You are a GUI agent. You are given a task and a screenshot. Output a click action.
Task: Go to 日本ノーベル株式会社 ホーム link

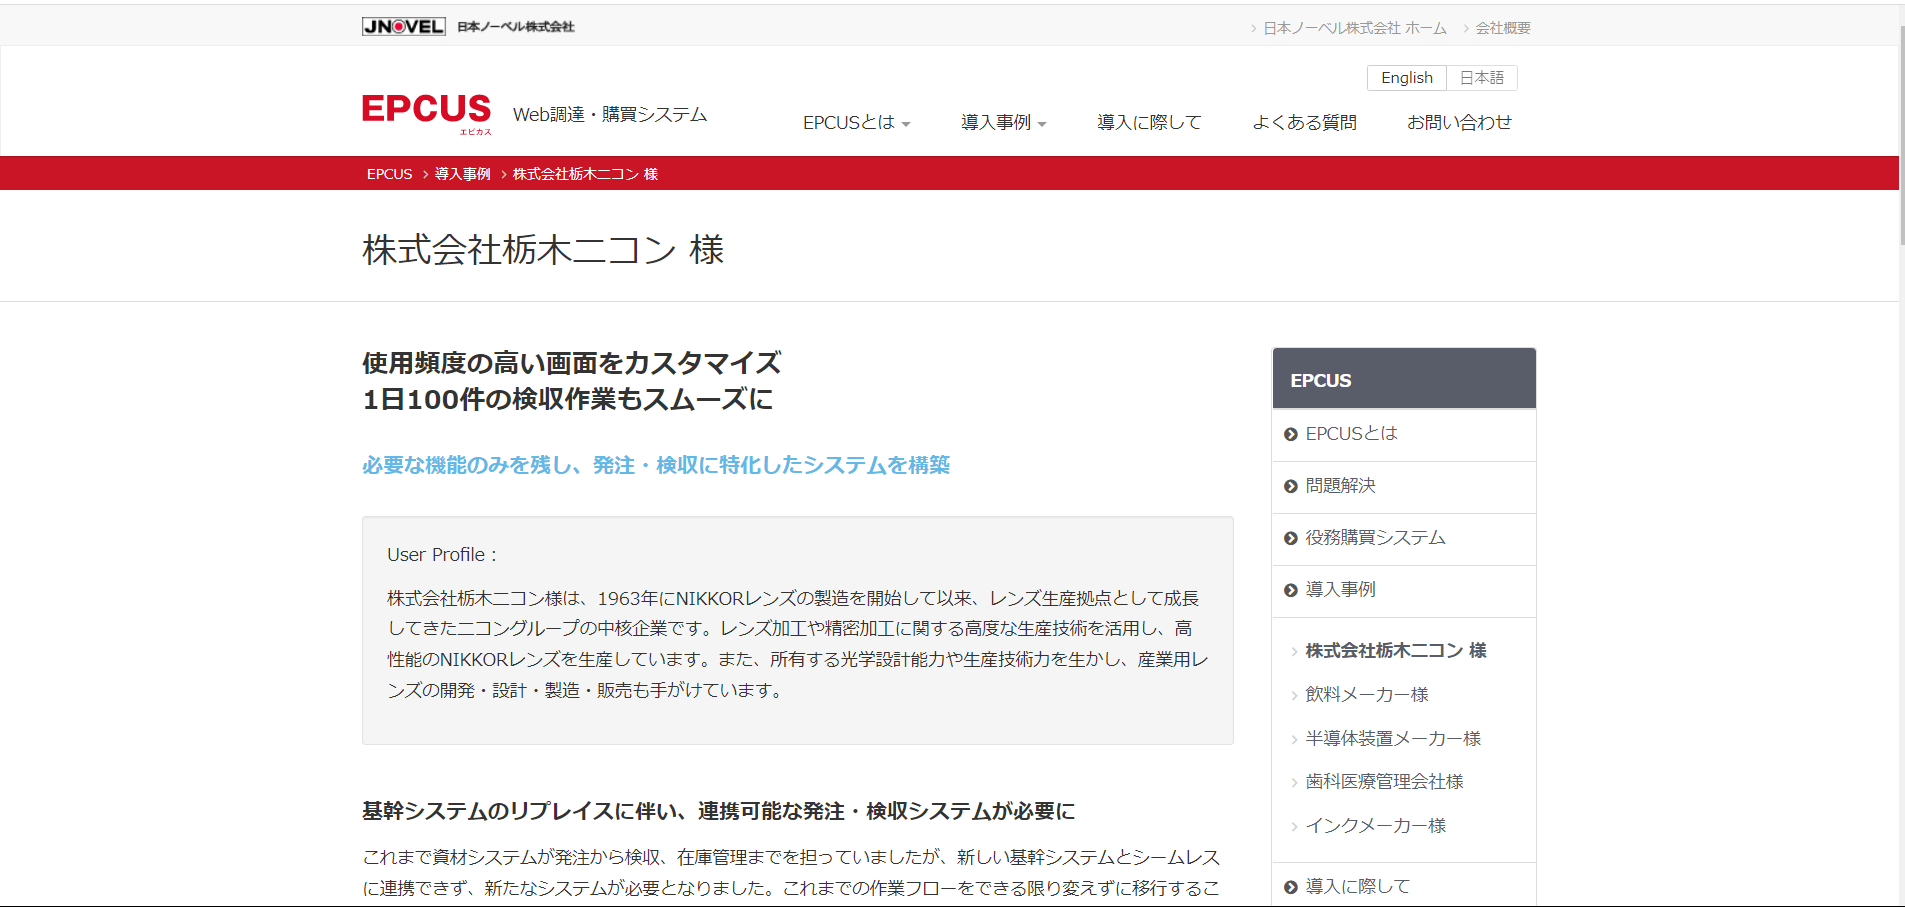(x=1354, y=28)
